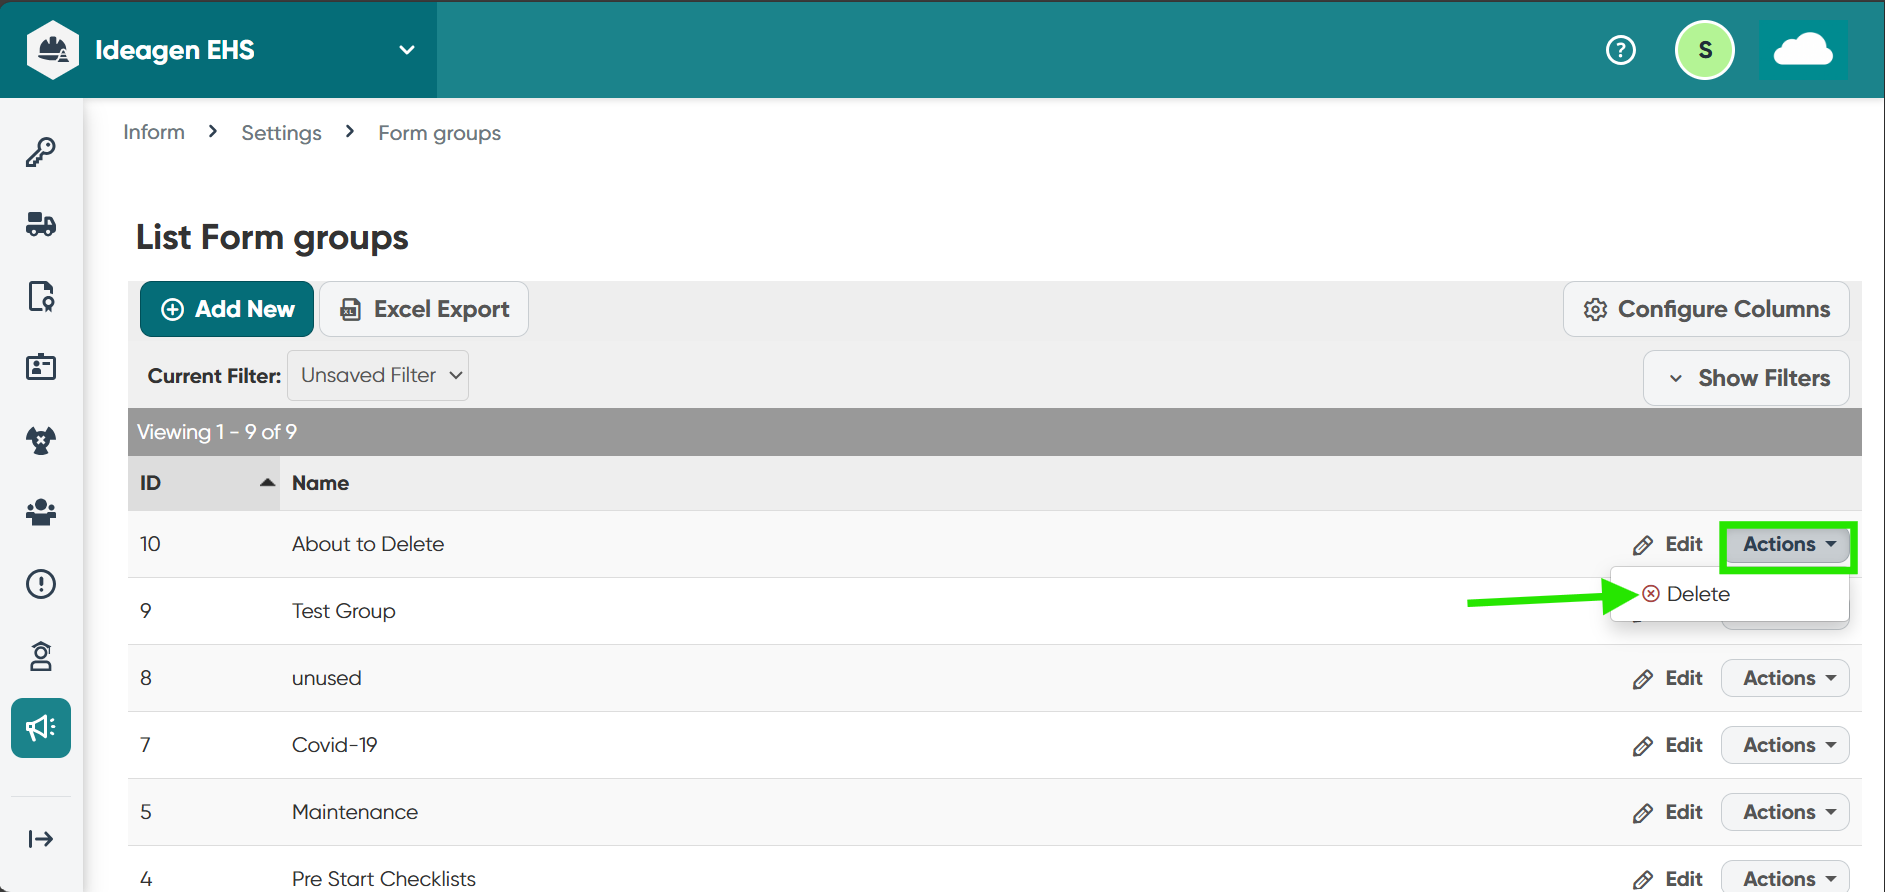Image resolution: width=1885 pixels, height=892 pixels.
Task: Open the Unsaved Filter dropdown
Action: pyautogui.click(x=378, y=376)
